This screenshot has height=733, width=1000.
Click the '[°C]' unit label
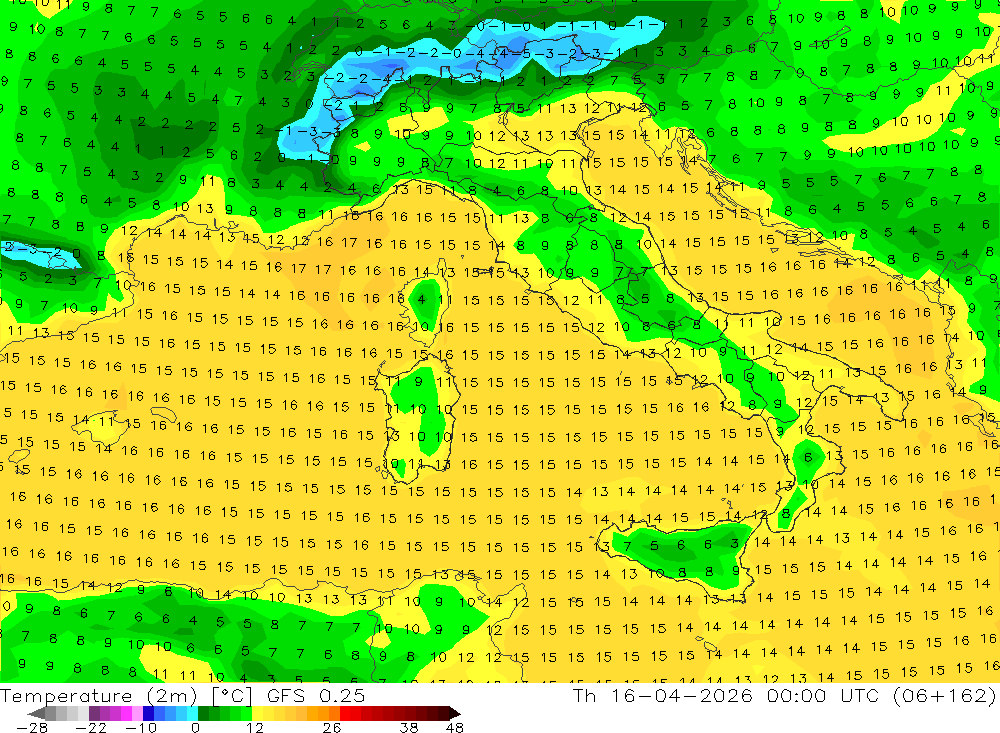tap(232, 696)
